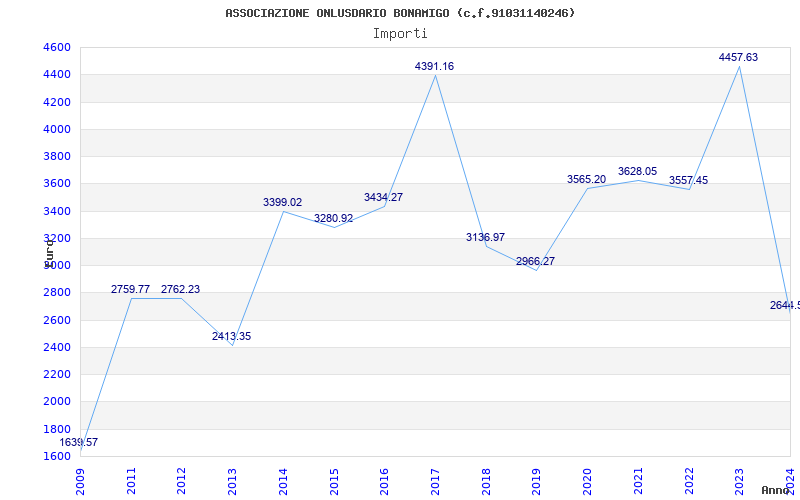800x500 pixels.
Task: Click x-axis year 2018
Action: (x=486, y=482)
